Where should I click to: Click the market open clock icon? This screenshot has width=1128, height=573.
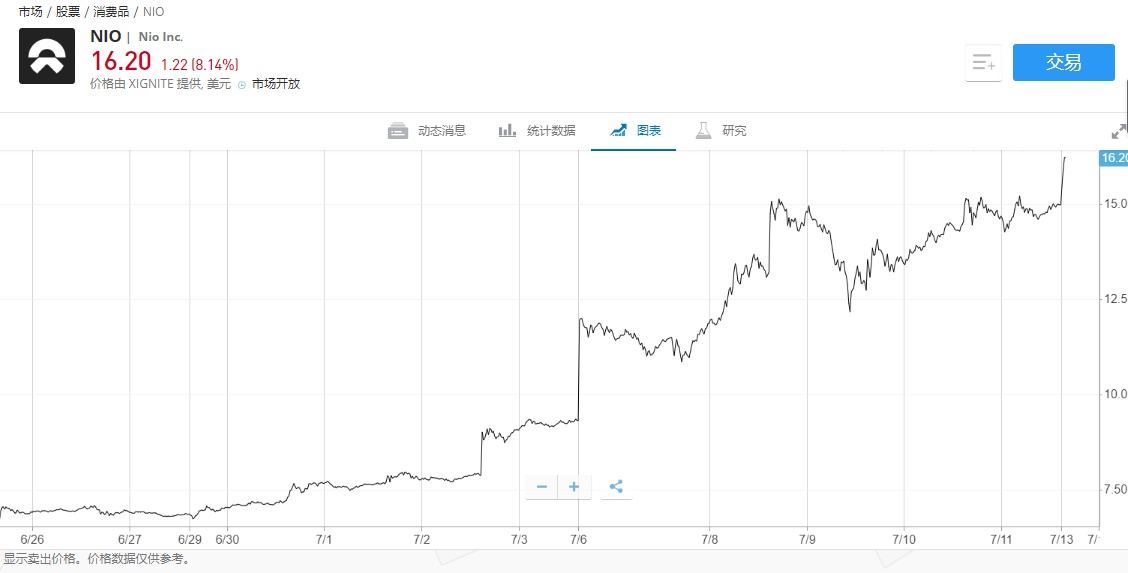(x=242, y=85)
